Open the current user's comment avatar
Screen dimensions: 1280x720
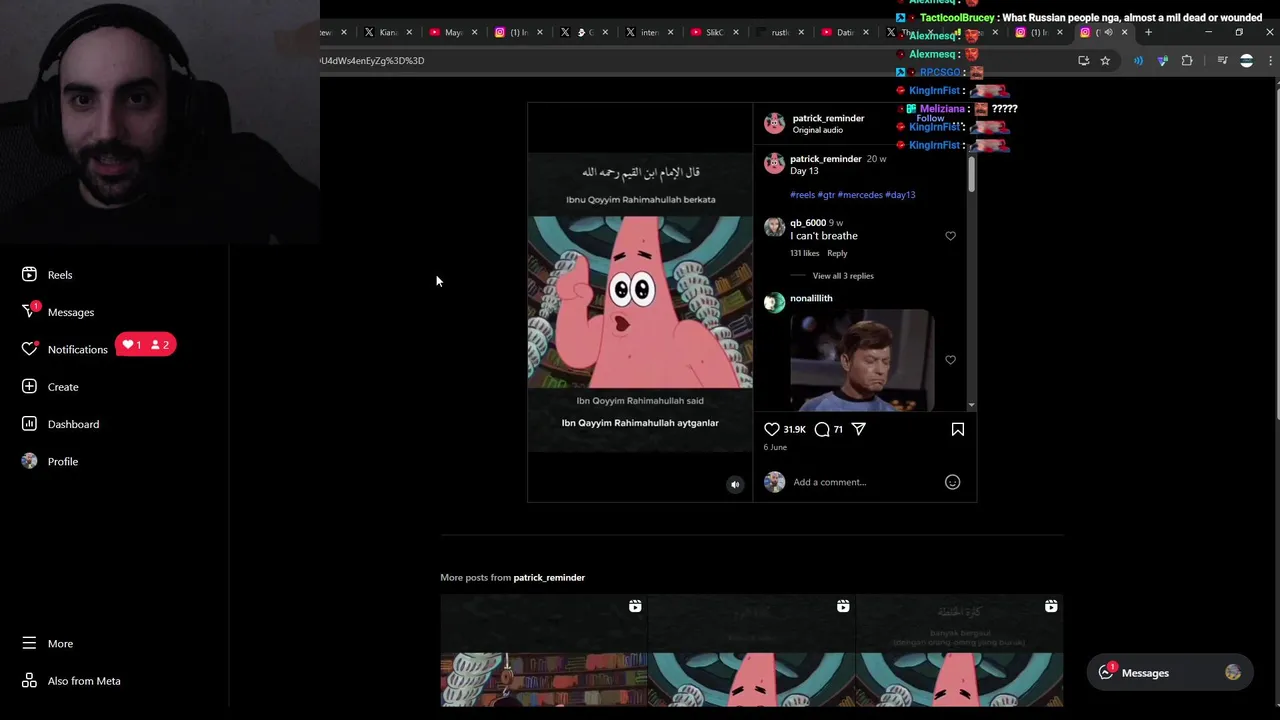774,482
